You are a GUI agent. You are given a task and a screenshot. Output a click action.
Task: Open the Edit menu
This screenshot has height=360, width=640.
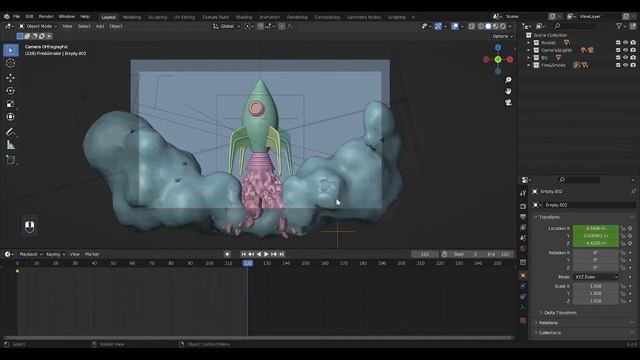(29, 17)
